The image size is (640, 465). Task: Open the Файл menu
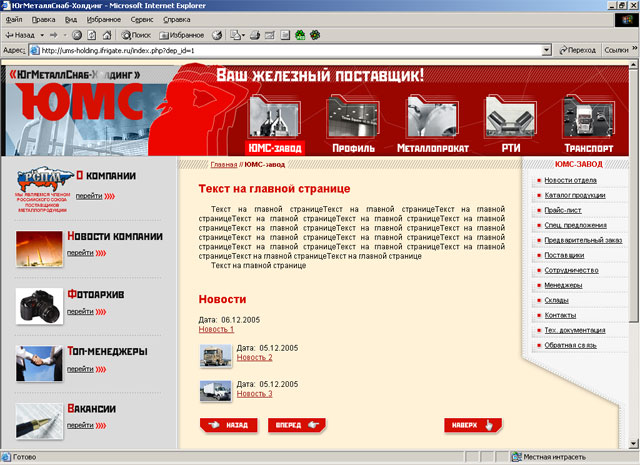tap(14, 19)
